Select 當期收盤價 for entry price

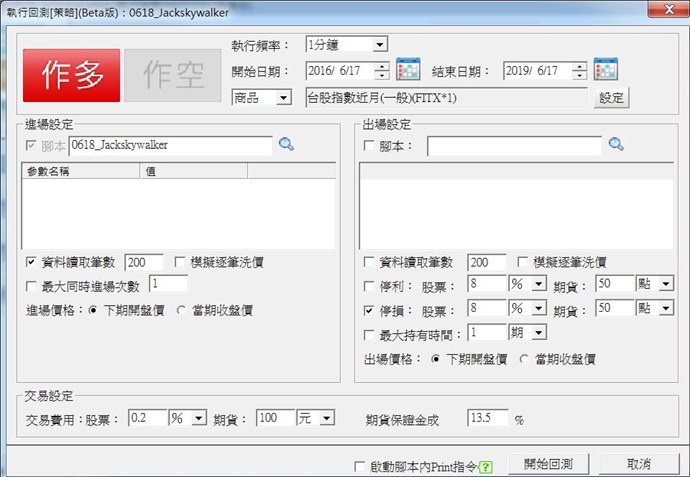pyautogui.click(x=182, y=310)
